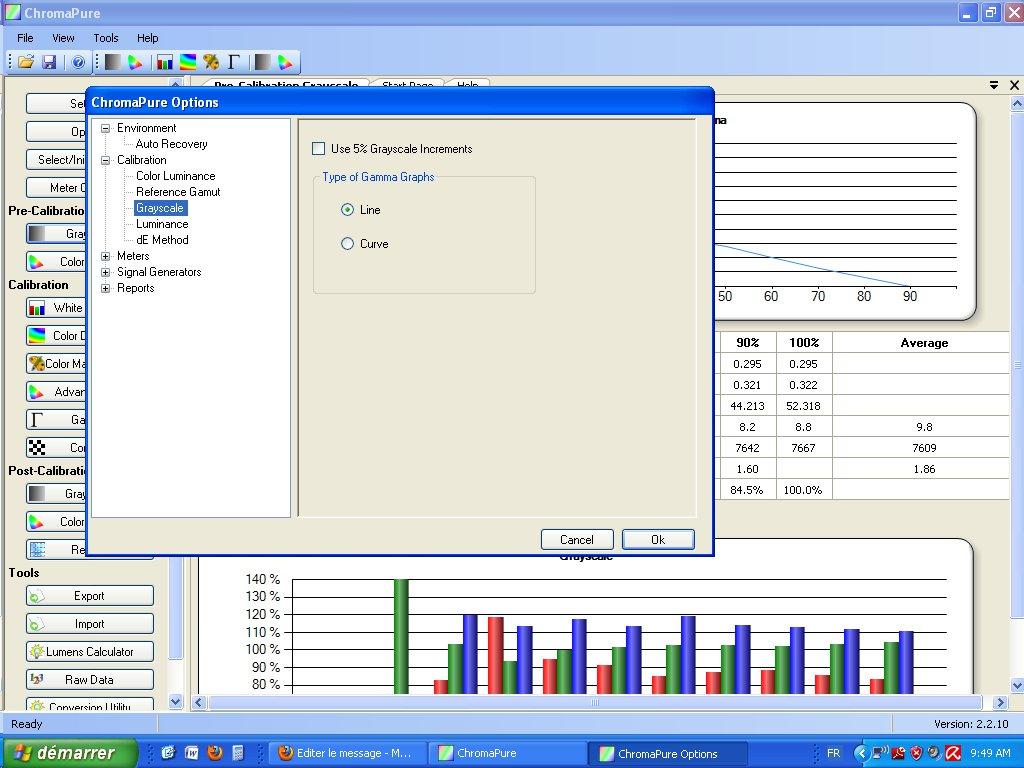
Task: Select Luminance in the options tree
Action: [162, 224]
